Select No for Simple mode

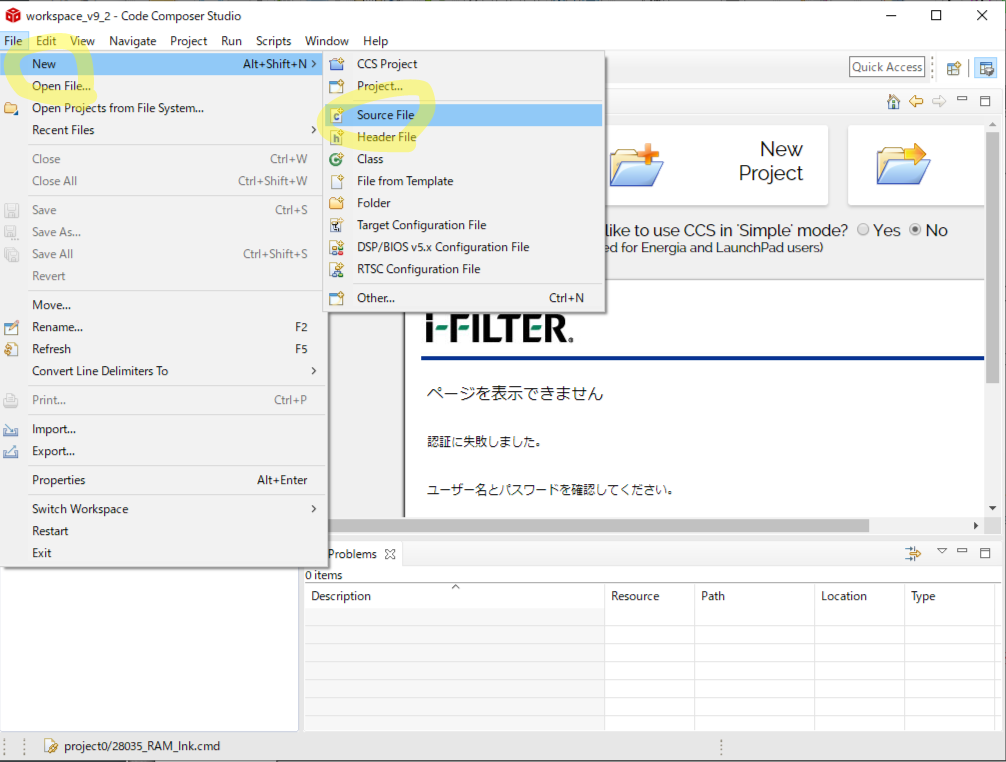coord(914,230)
